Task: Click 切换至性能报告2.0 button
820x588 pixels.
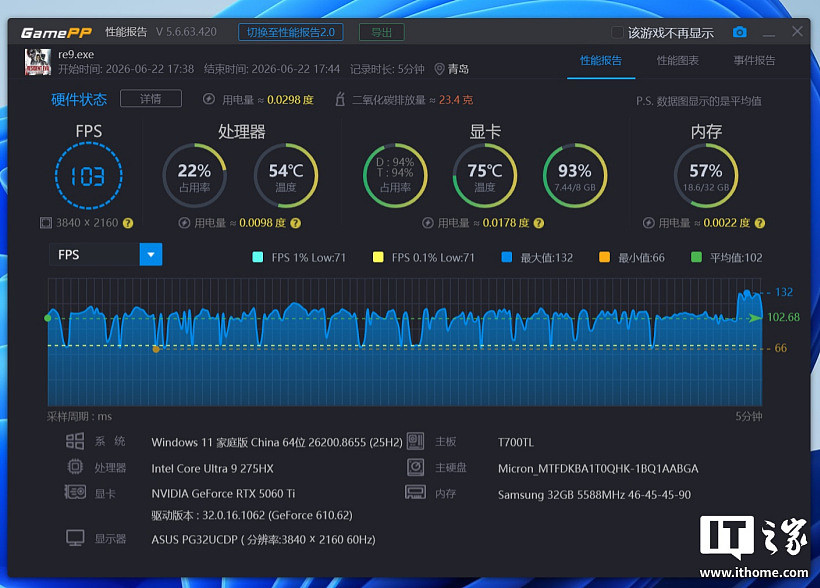Action: [x=291, y=32]
